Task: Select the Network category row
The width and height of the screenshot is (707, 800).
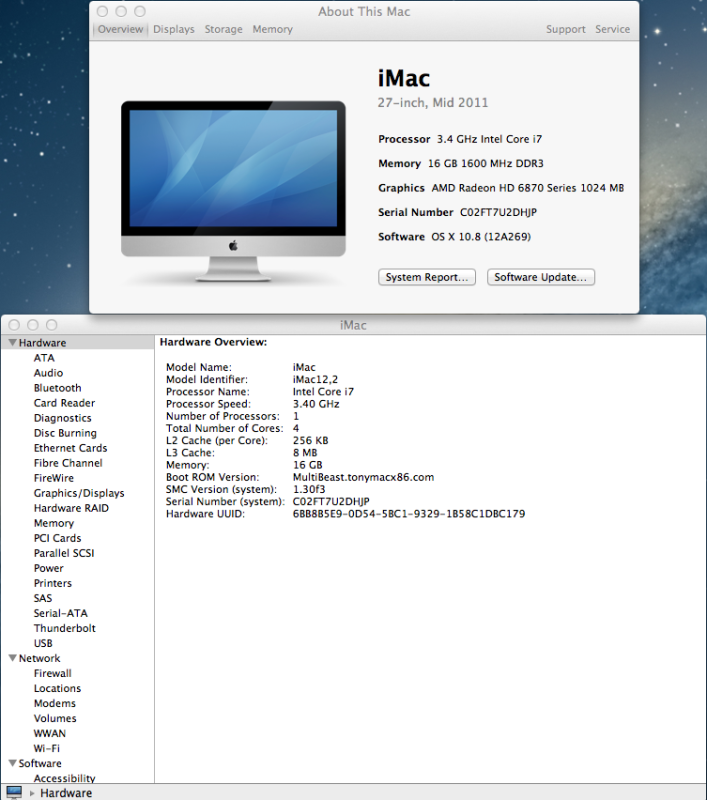Action: 78,658
